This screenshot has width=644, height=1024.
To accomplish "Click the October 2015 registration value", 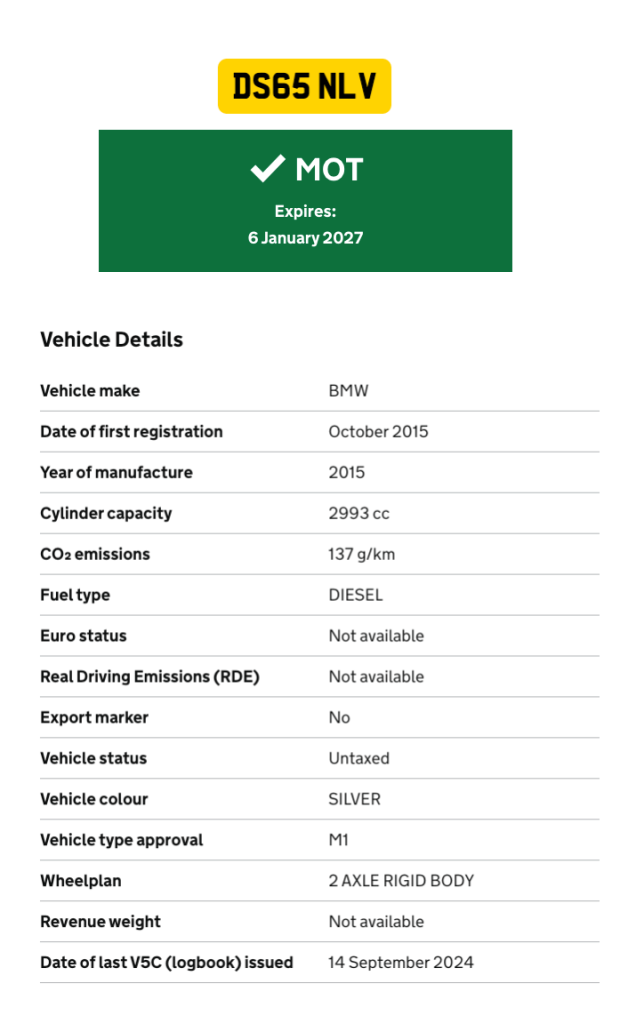I will click(378, 432).
